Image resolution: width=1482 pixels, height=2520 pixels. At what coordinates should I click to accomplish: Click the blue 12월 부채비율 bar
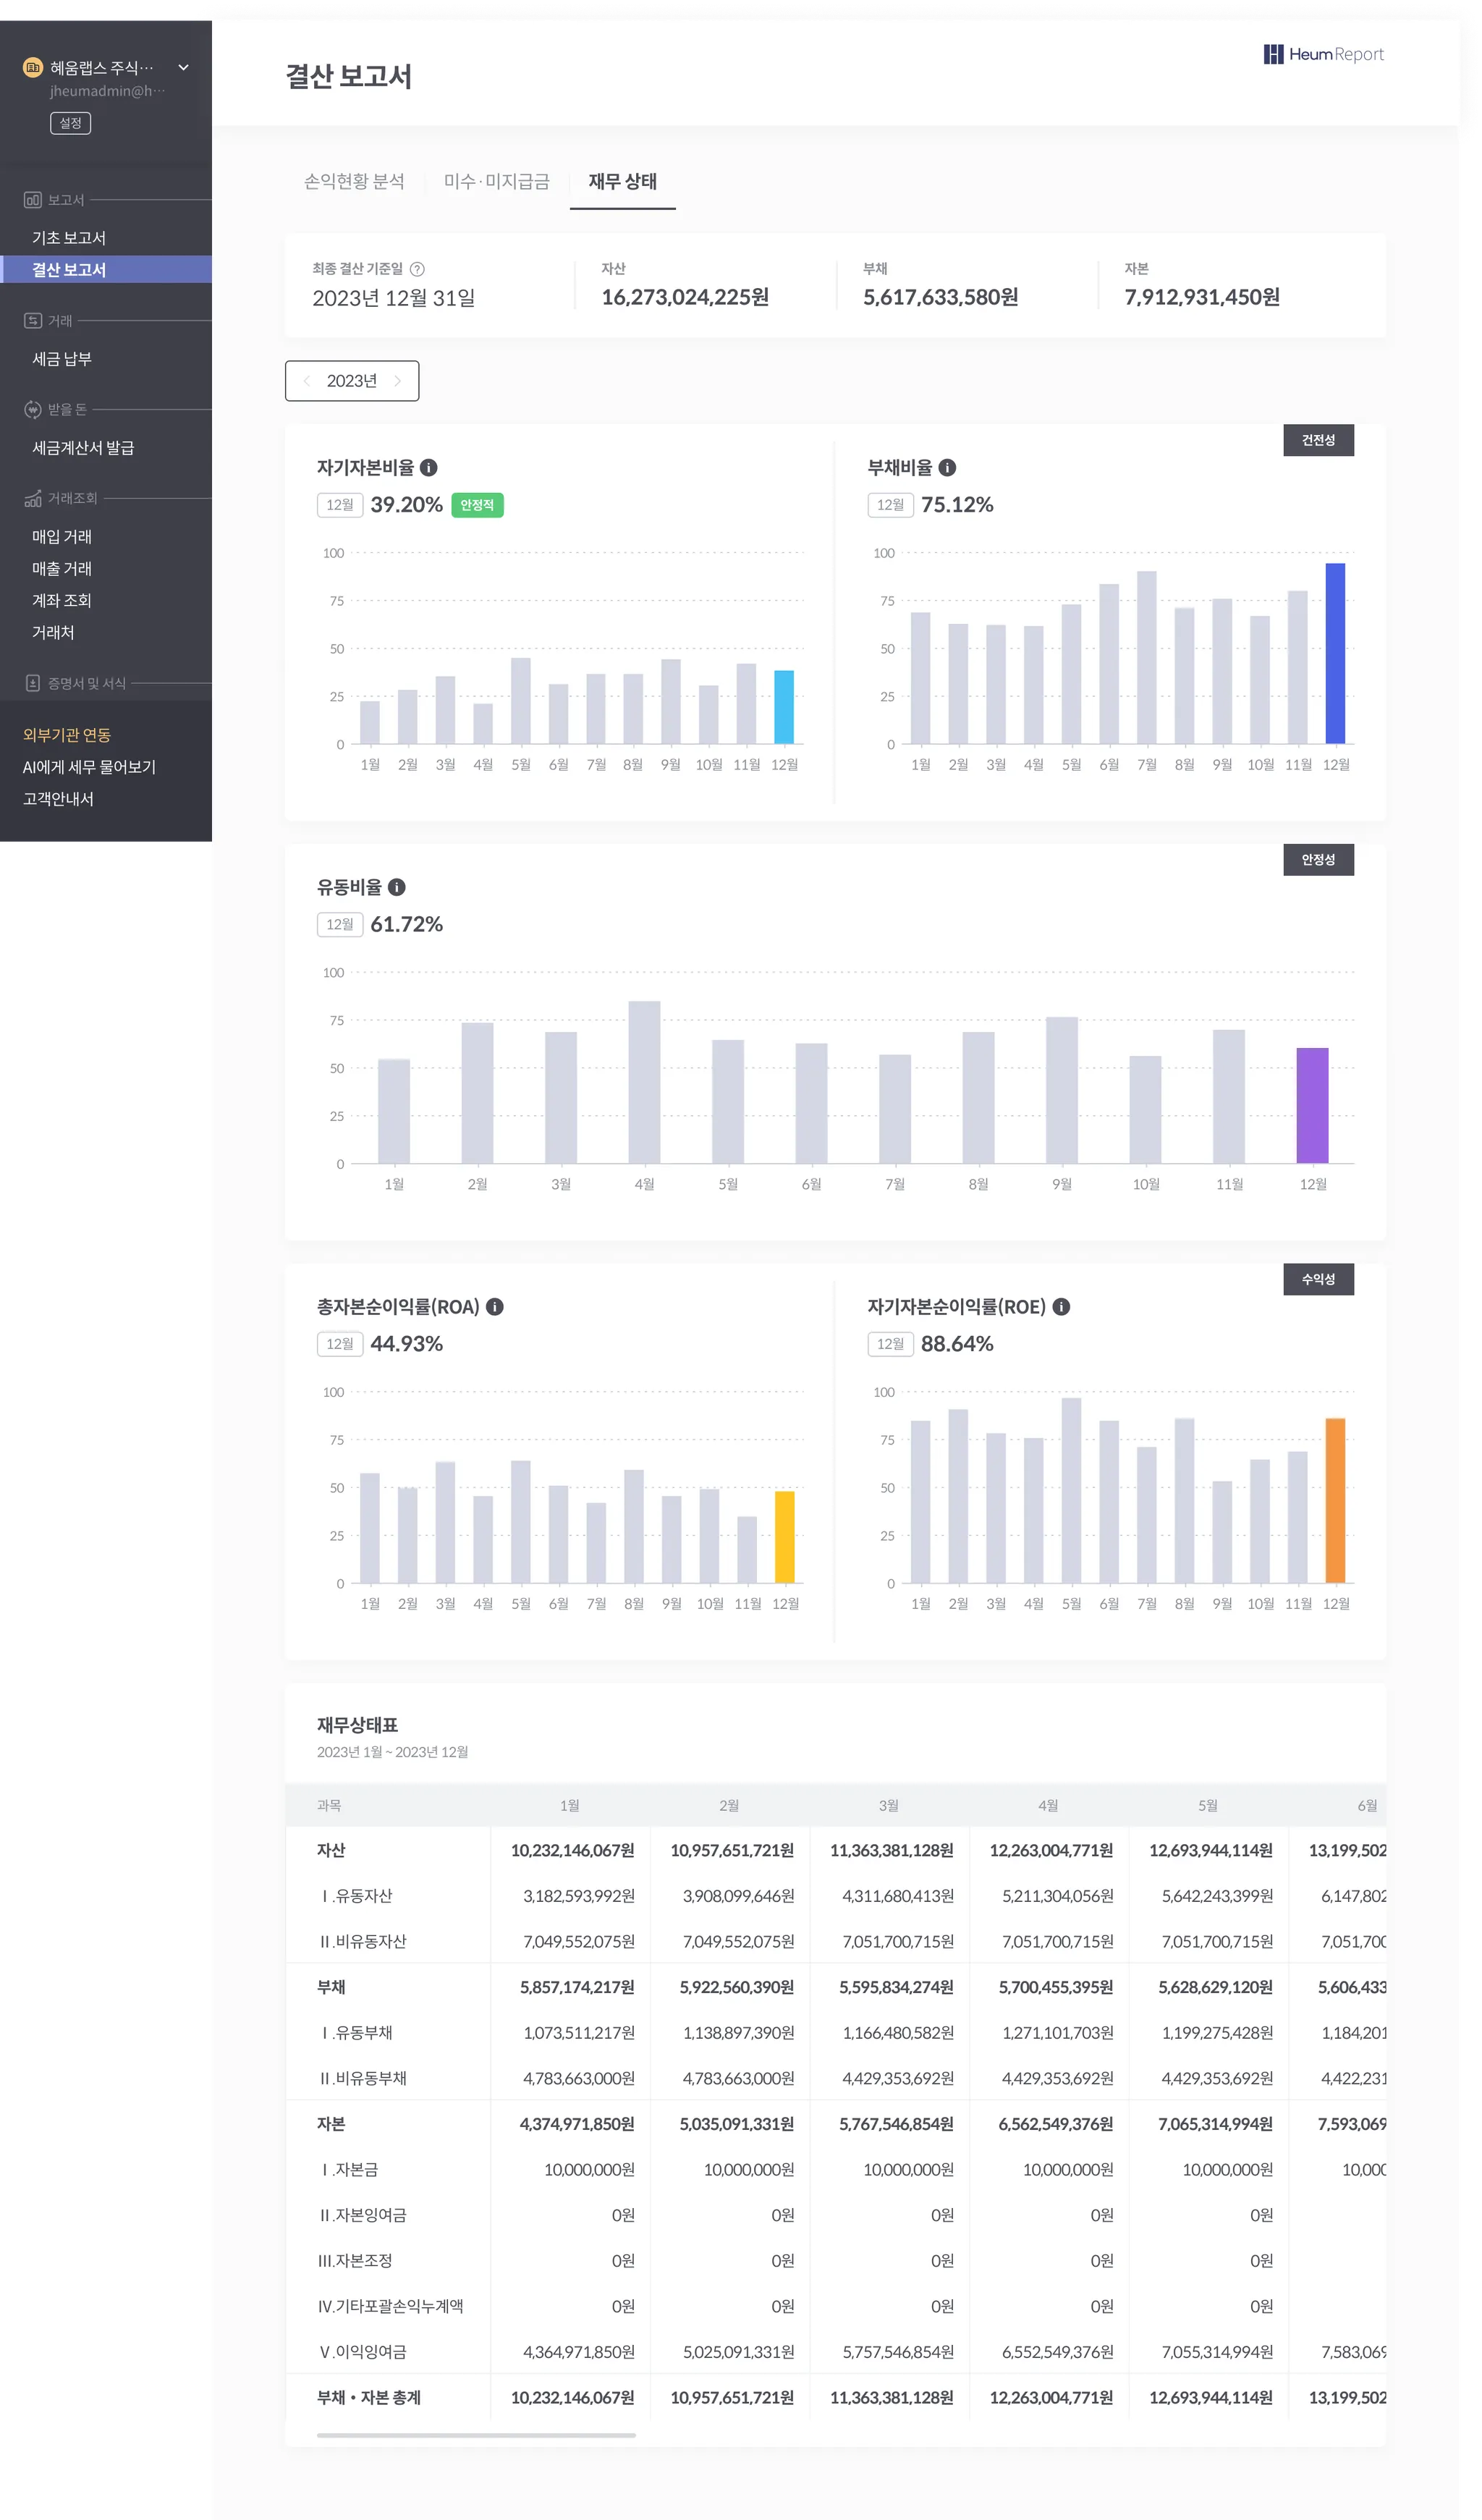(x=1335, y=653)
